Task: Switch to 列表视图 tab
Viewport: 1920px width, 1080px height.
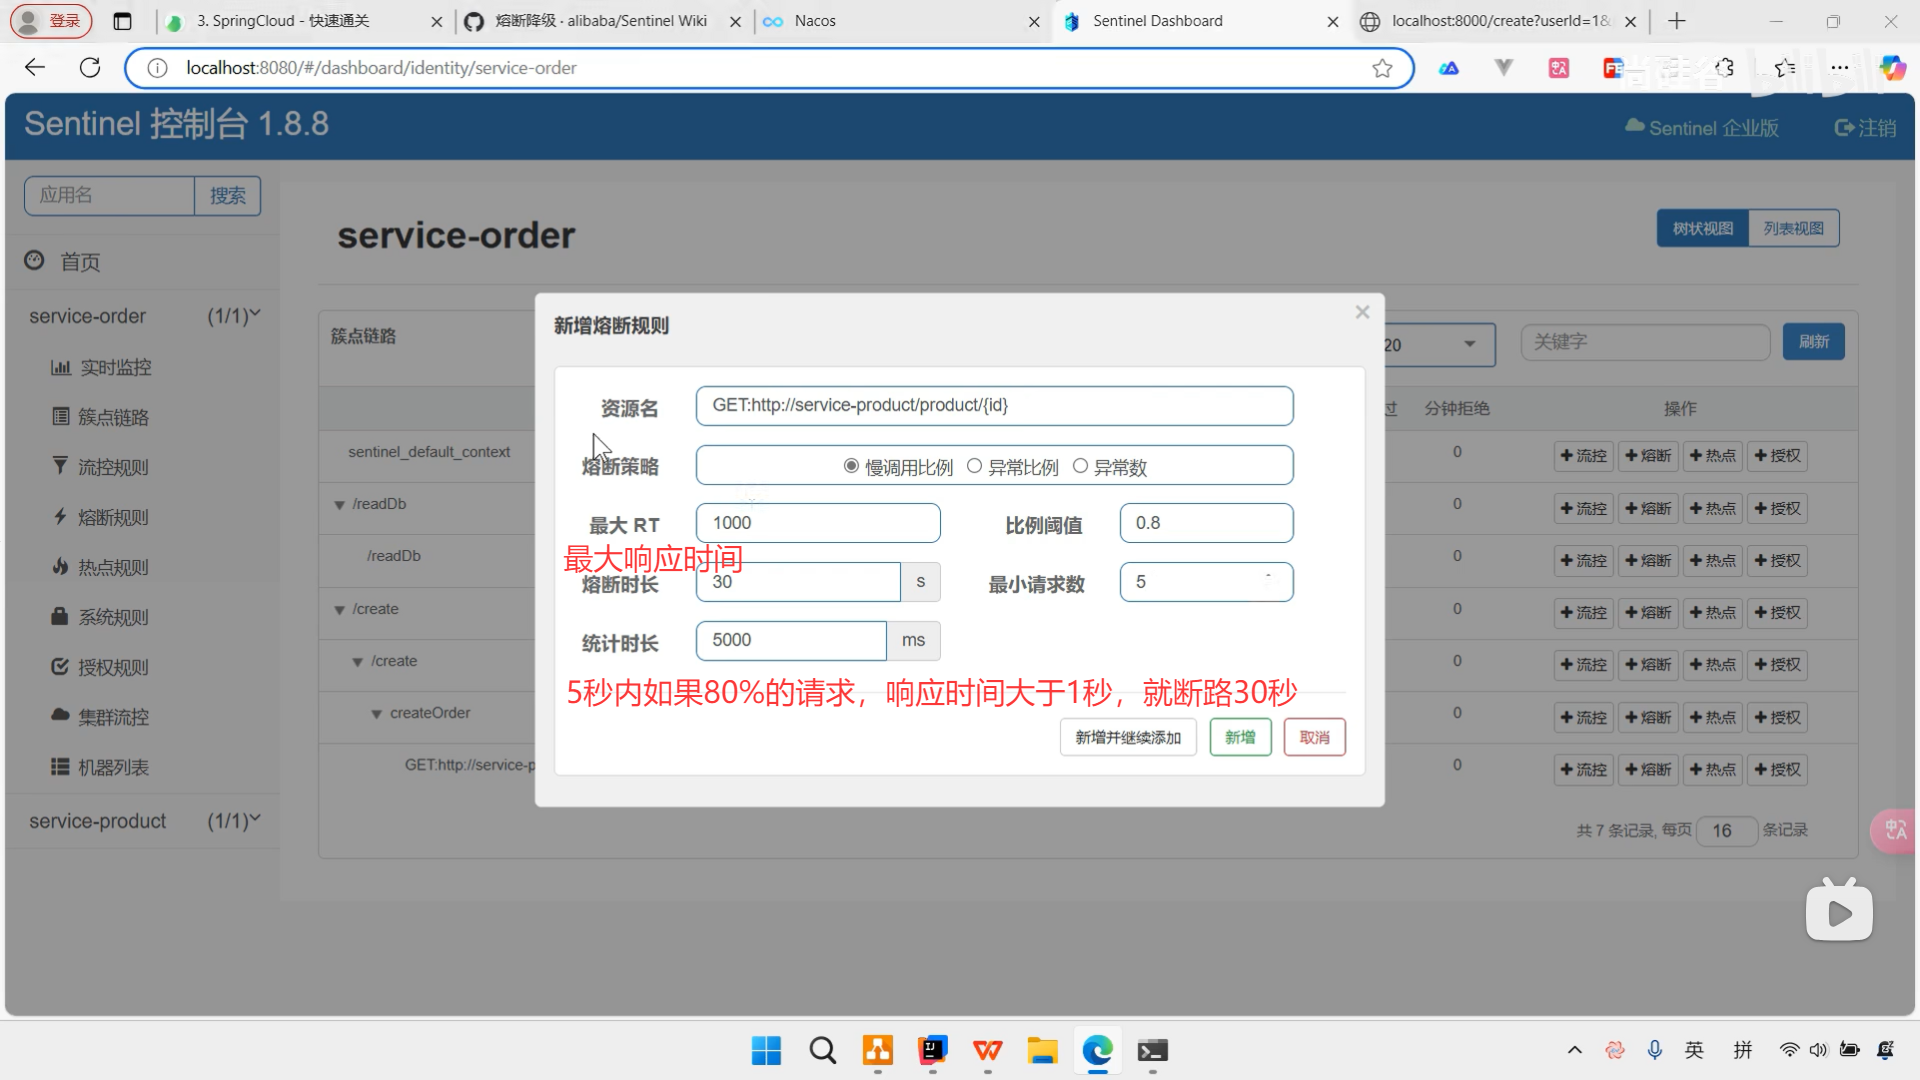Action: point(1793,229)
